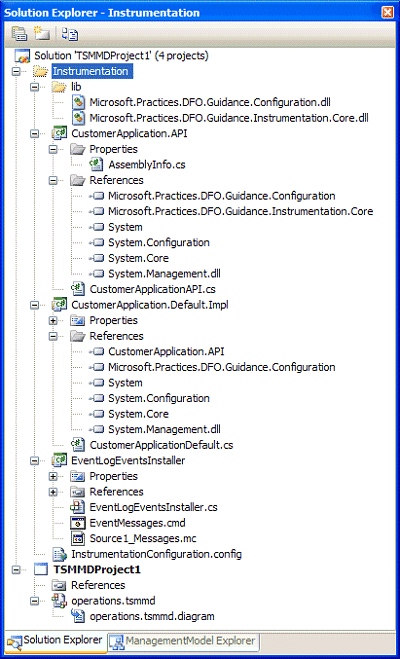400x659 pixels.
Task: Click the TSMMDProject1 project icon
Action: [41, 570]
